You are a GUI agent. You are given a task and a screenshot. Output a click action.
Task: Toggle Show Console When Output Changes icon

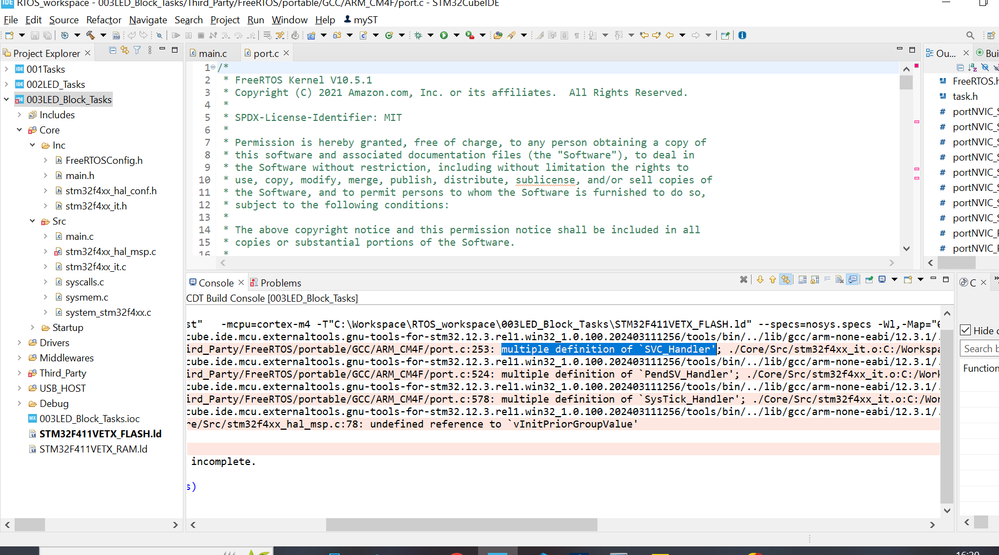coord(852,280)
